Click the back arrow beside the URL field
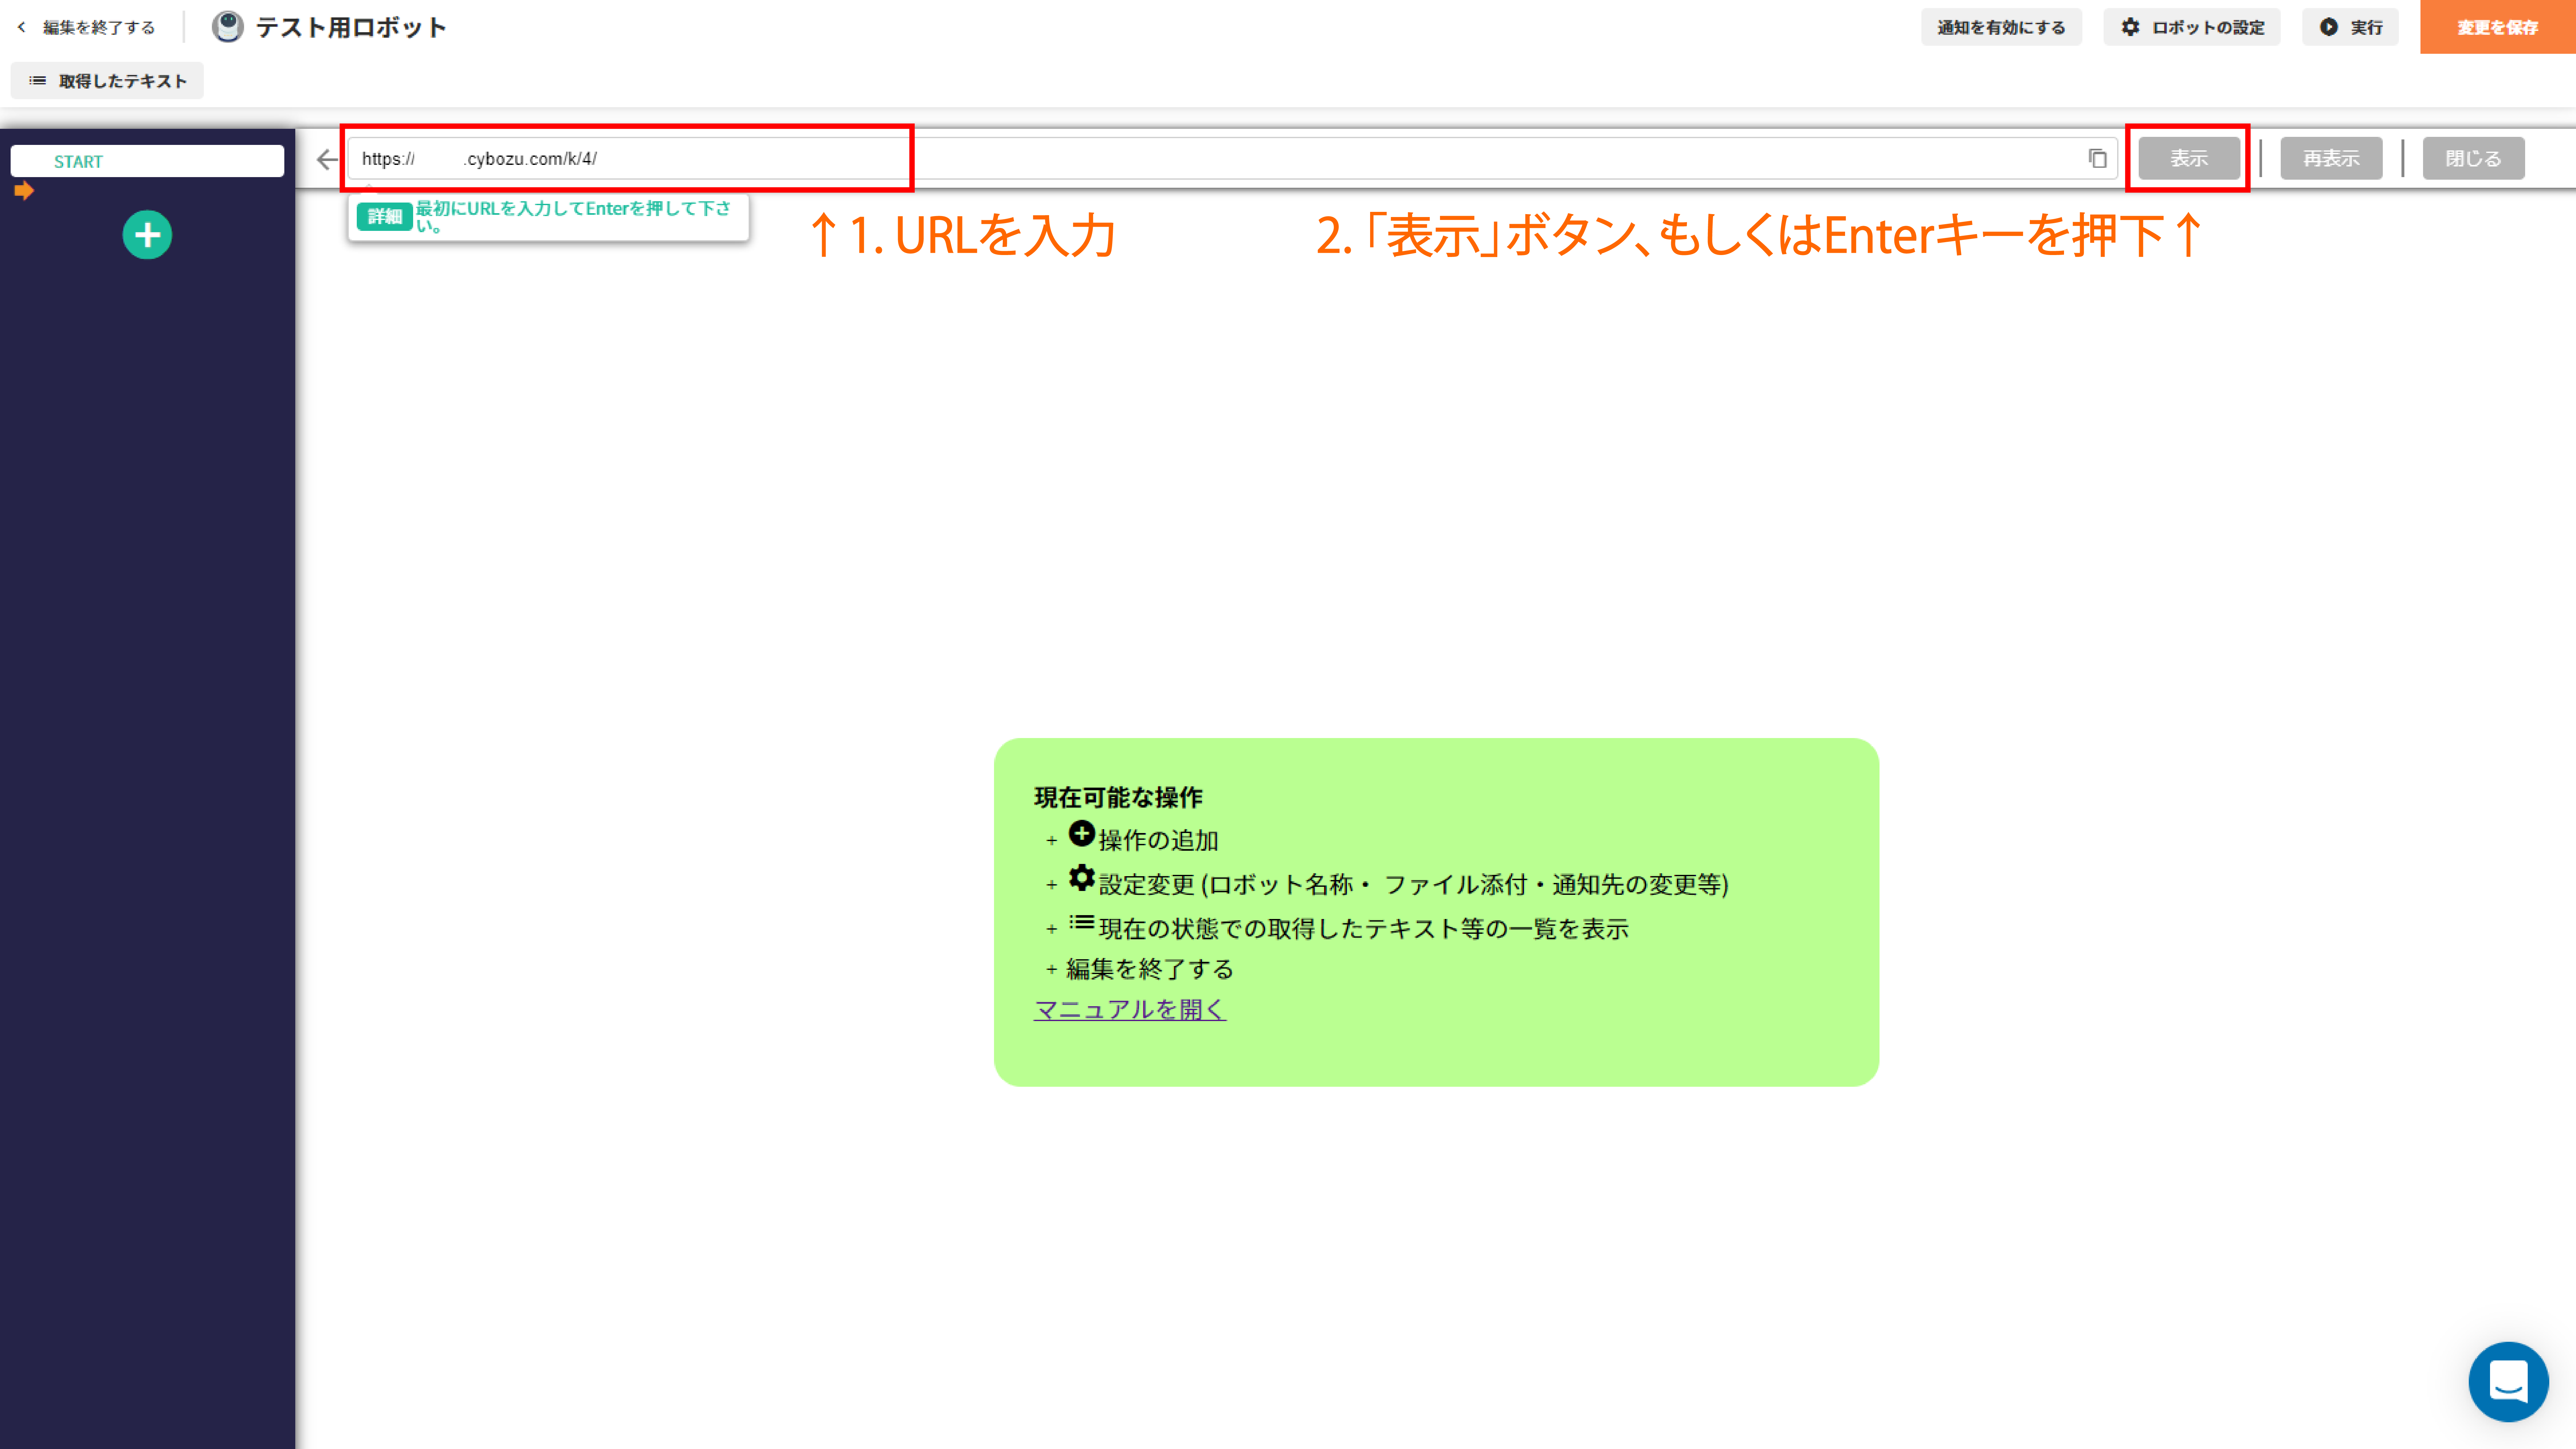This screenshot has width=2576, height=1449. click(327, 159)
